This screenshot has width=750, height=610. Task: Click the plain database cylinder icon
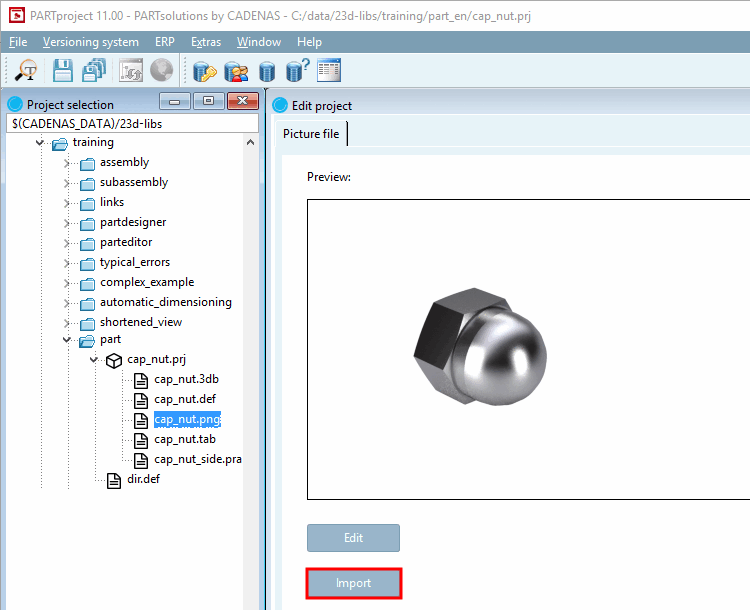click(267, 72)
